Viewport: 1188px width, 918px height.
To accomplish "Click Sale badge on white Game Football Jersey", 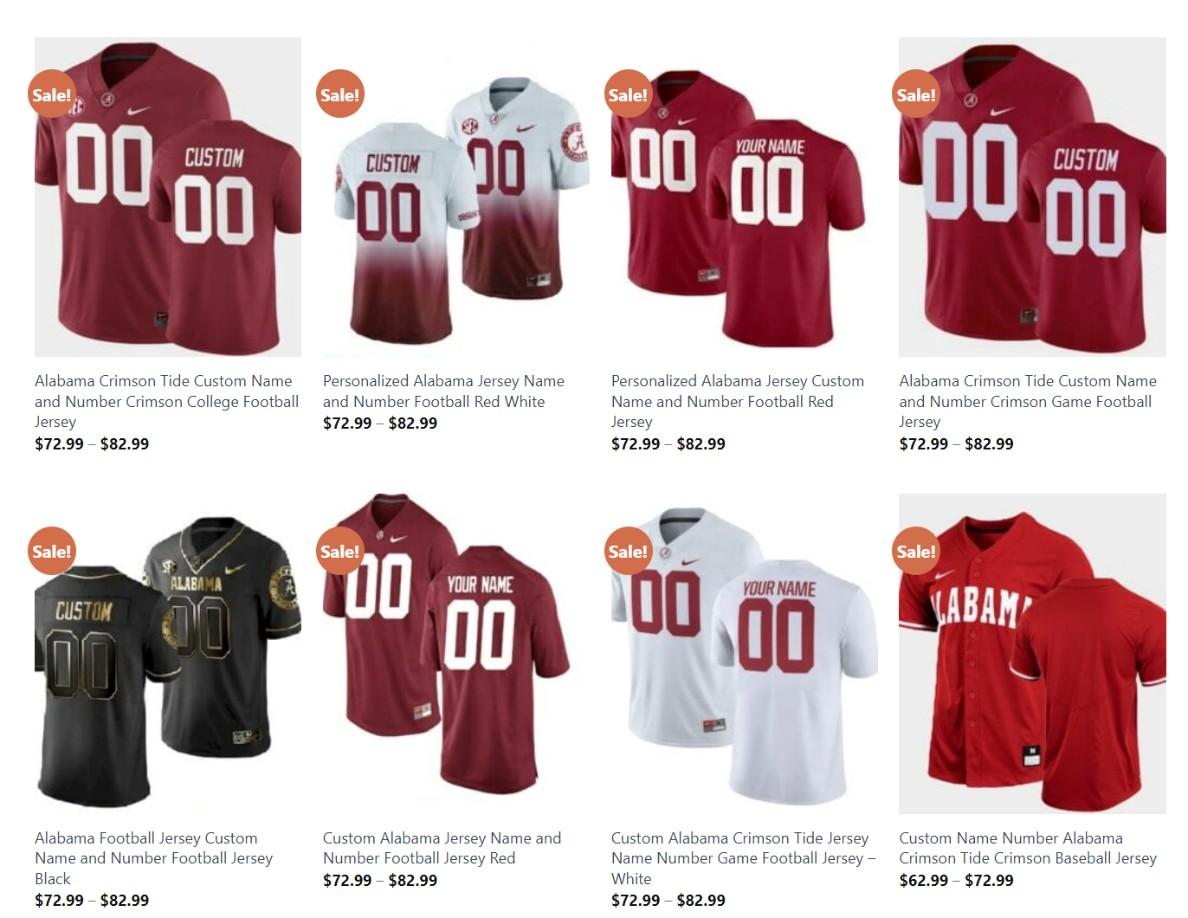I will [x=628, y=551].
